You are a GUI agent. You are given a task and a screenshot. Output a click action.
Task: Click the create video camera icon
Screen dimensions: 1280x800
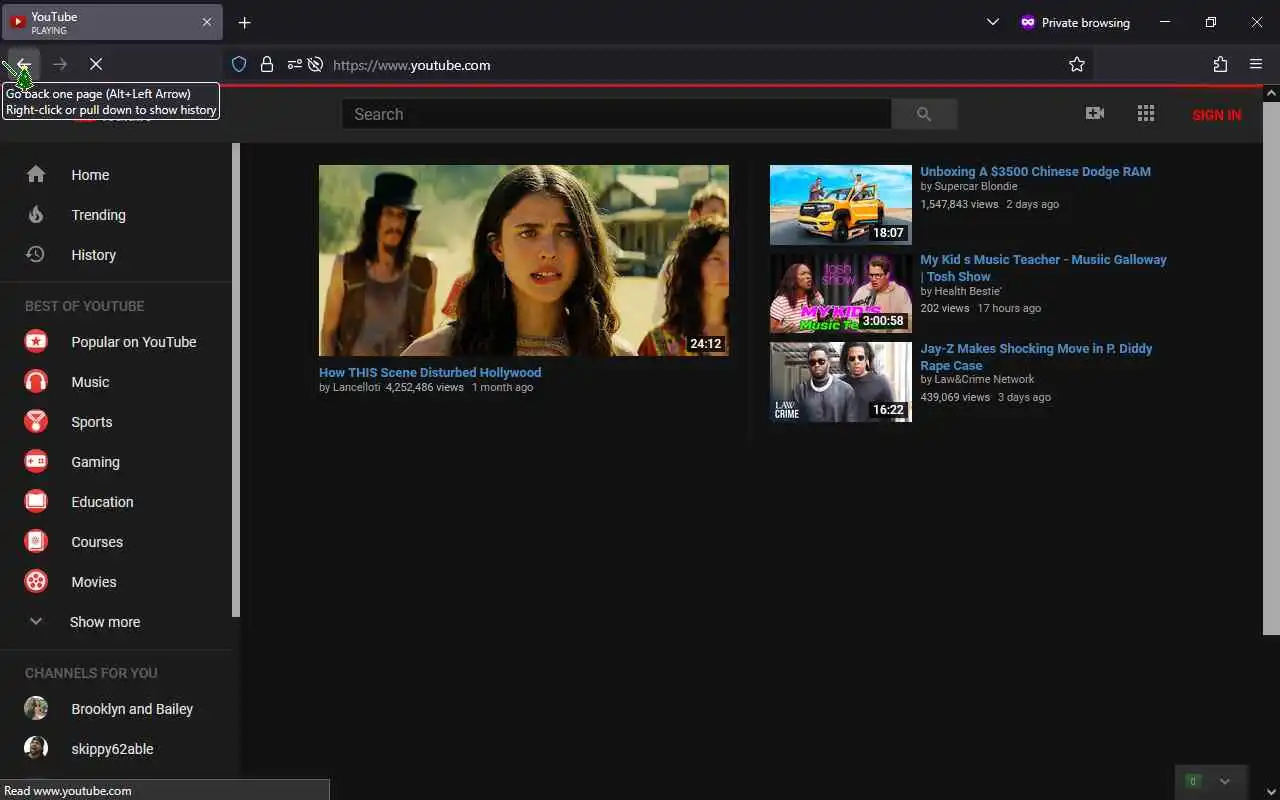(1095, 113)
